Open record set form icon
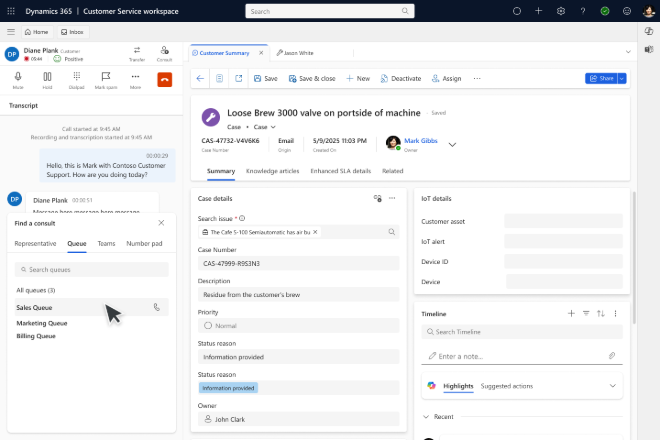Screen dimensions: 660x440 pyautogui.click(x=219, y=79)
